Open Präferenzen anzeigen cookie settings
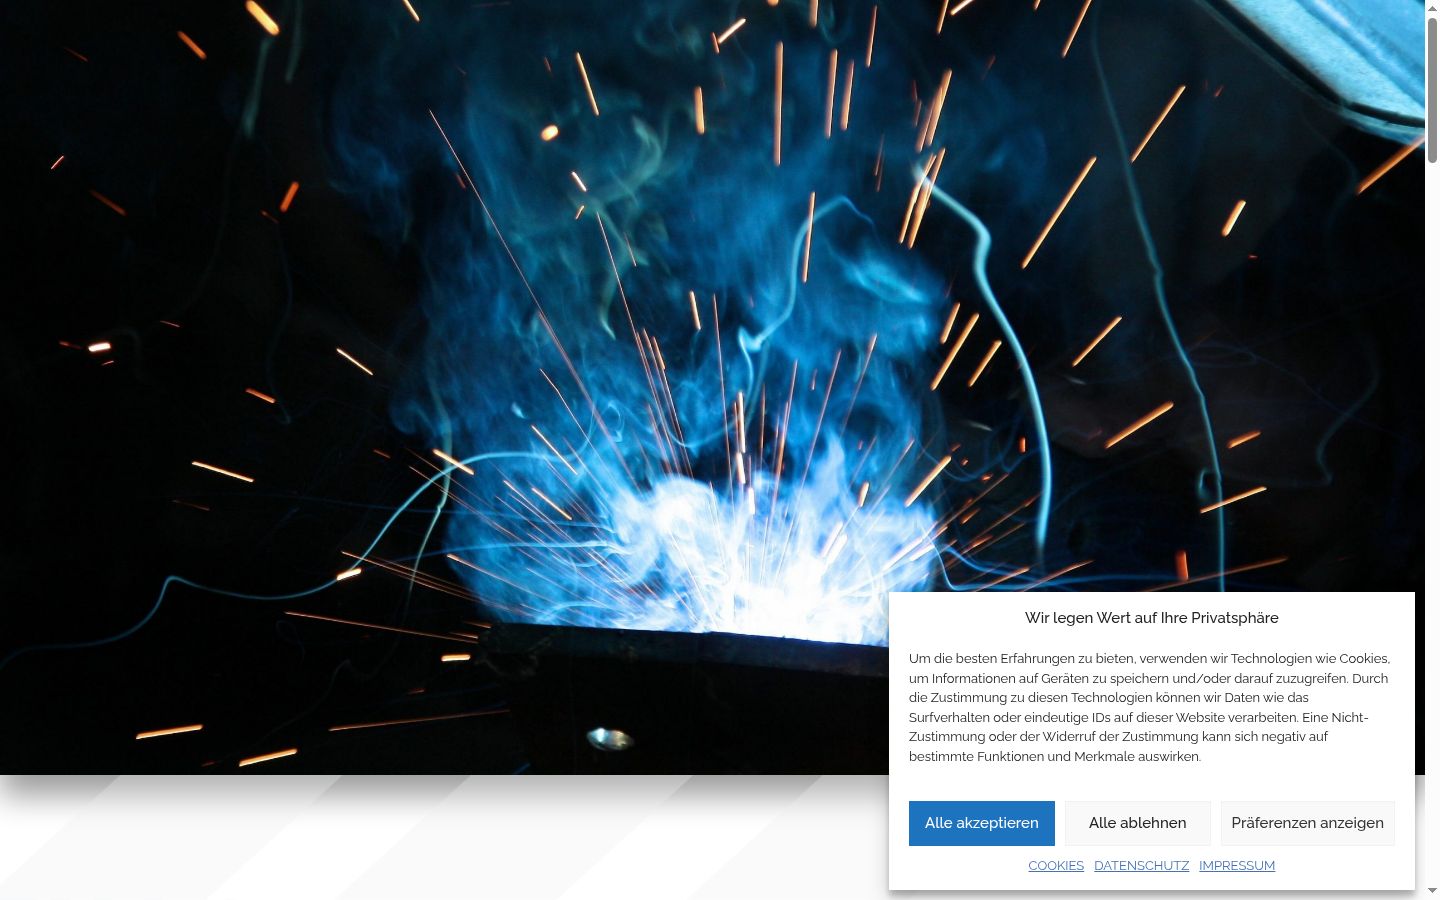The width and height of the screenshot is (1440, 900). tap(1307, 823)
